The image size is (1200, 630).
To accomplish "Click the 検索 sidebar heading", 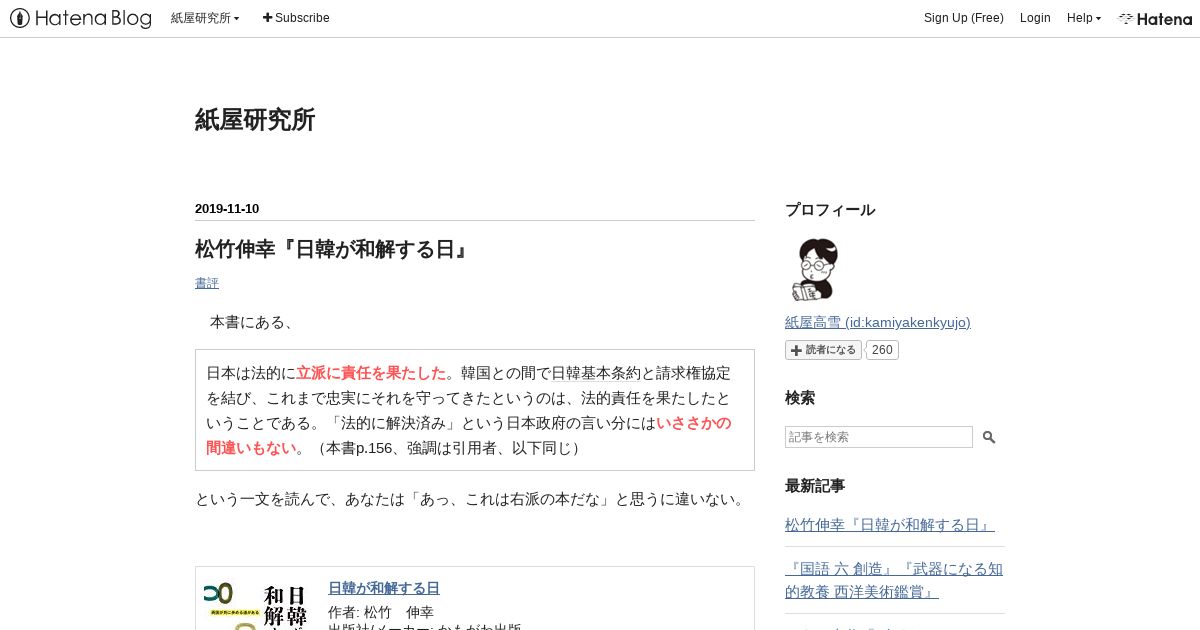I will [800, 398].
